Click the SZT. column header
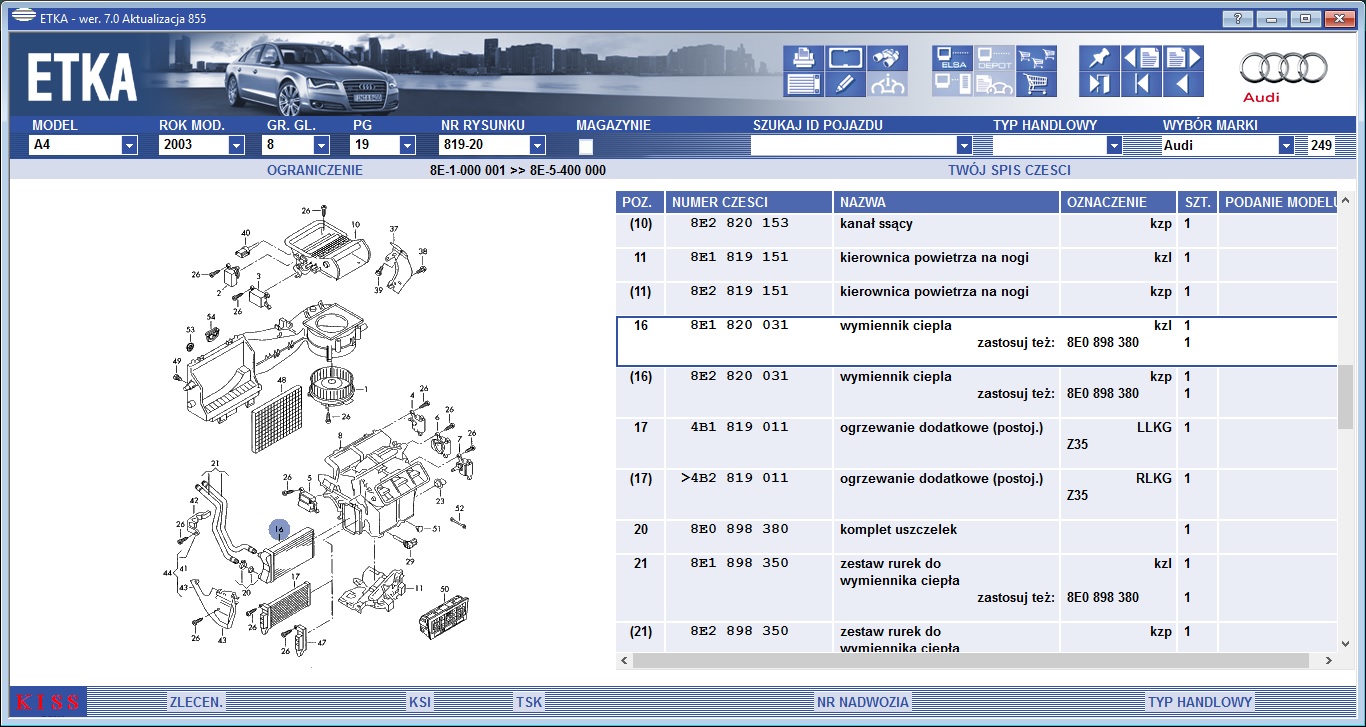This screenshot has width=1366, height=727. click(x=1197, y=202)
